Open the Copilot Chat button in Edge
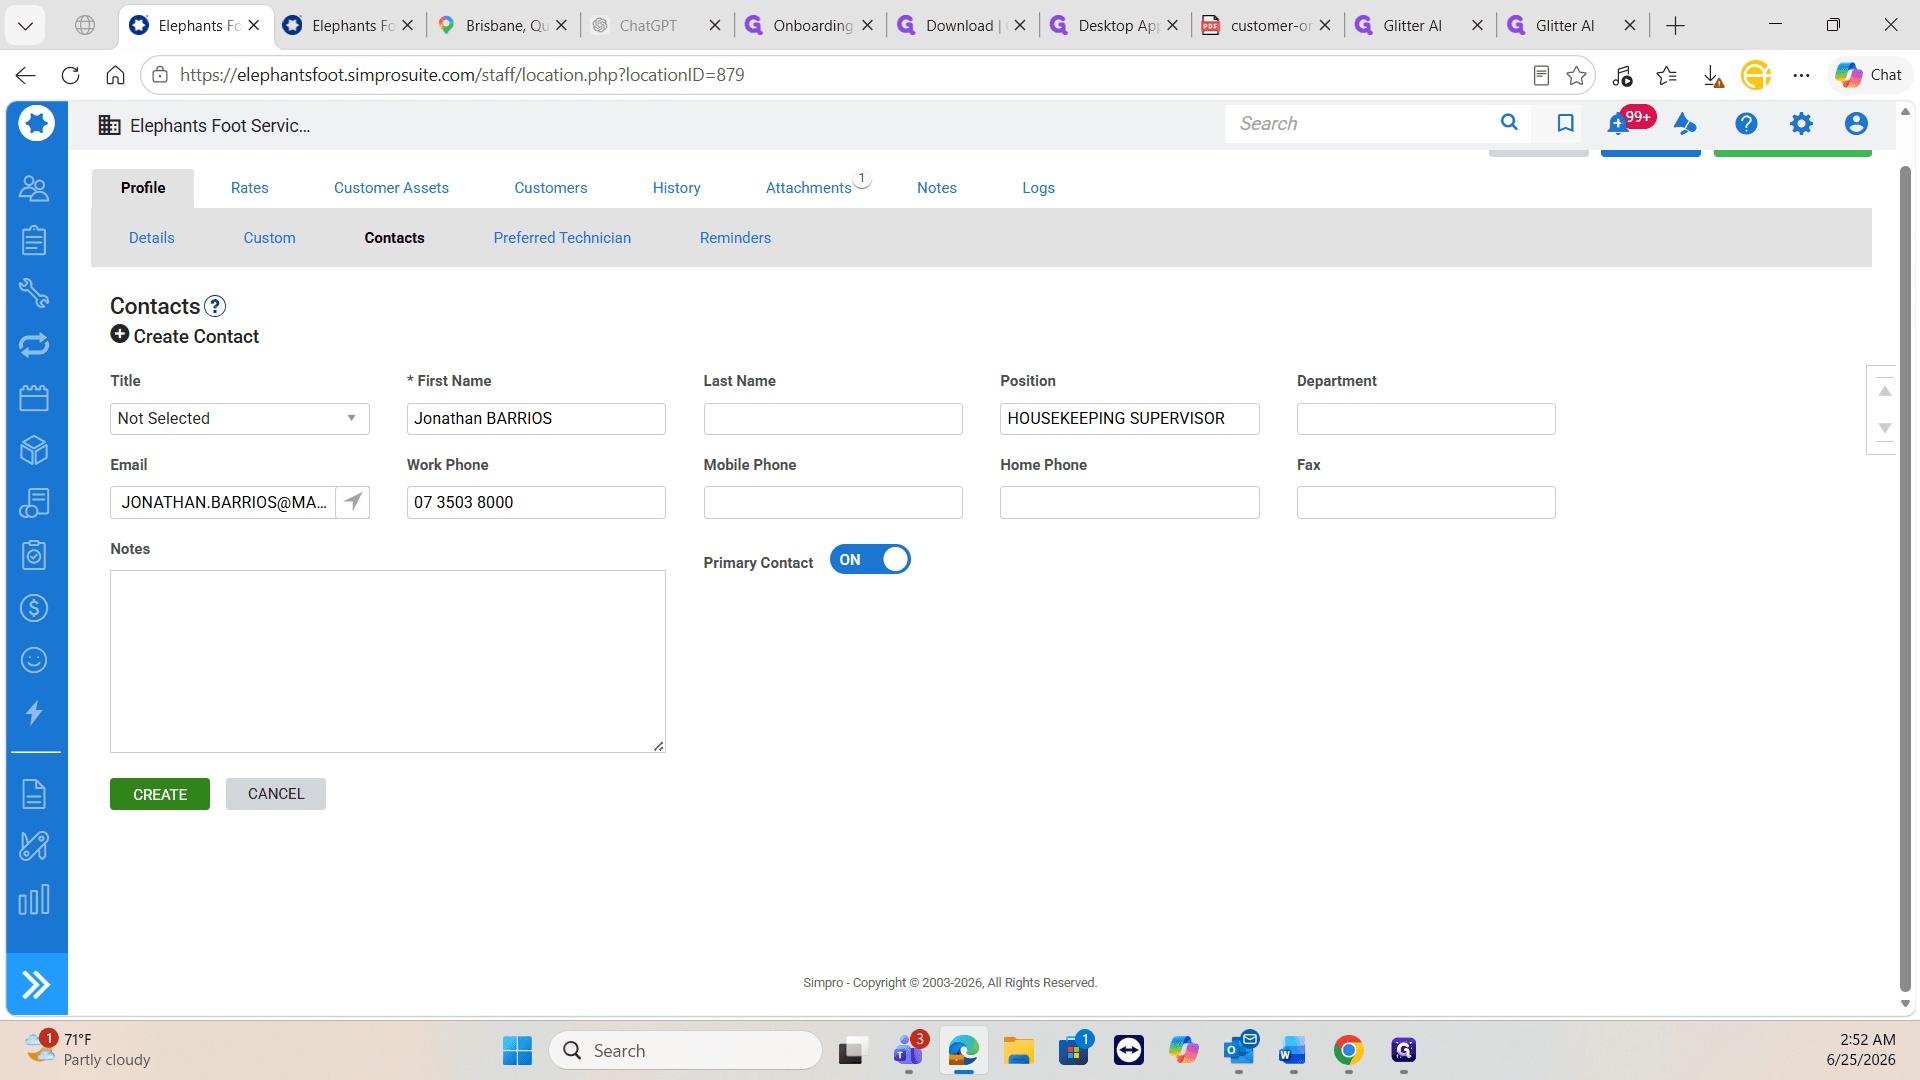1920x1080 pixels. 1869,75
